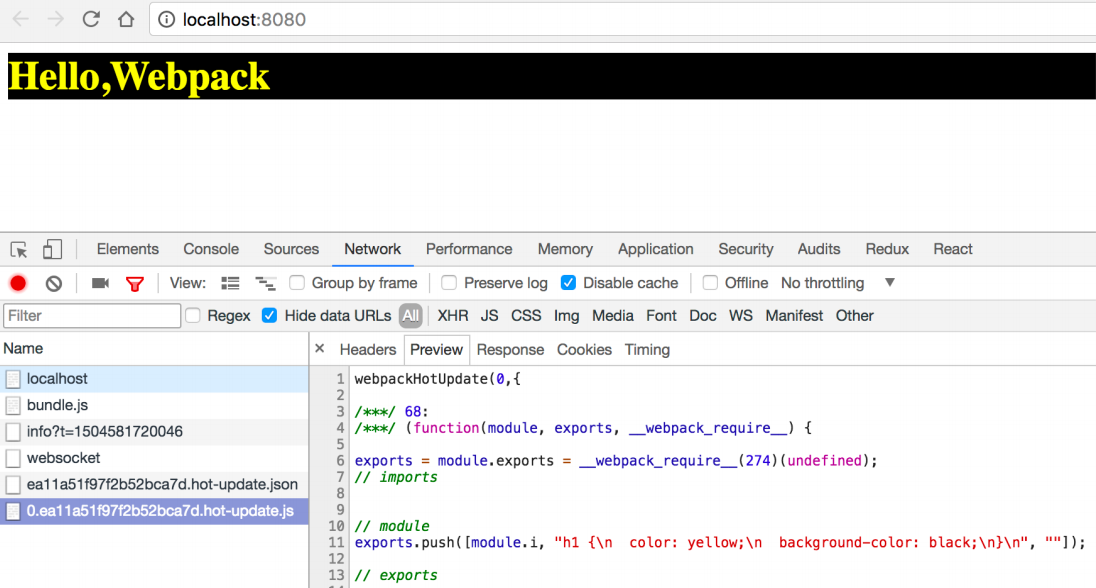Select the localhost request row
The width and height of the screenshot is (1096, 588).
click(154, 379)
